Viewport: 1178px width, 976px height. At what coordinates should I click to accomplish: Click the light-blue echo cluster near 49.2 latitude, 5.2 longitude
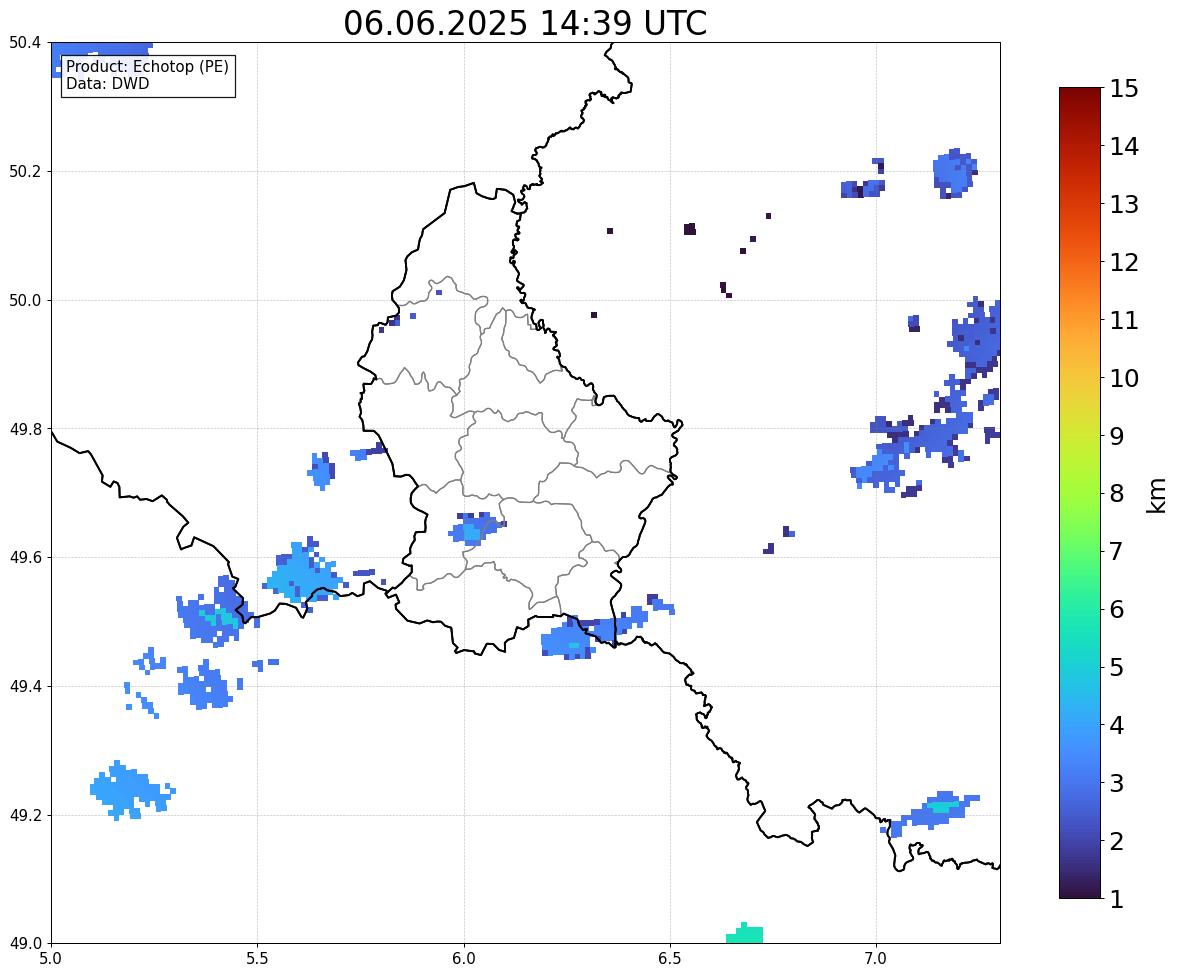(131, 790)
